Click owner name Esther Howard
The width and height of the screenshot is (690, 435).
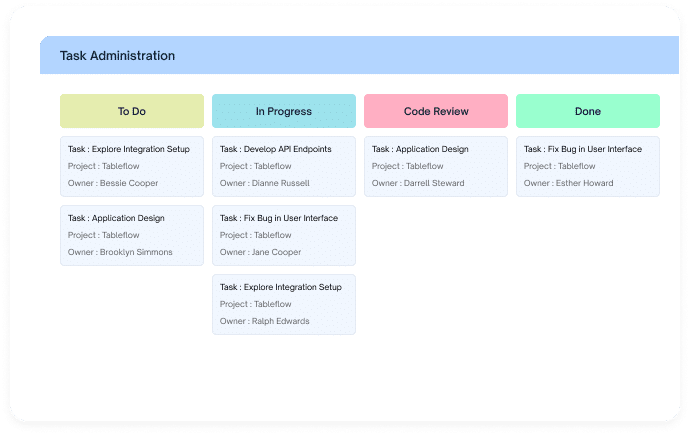click(584, 183)
